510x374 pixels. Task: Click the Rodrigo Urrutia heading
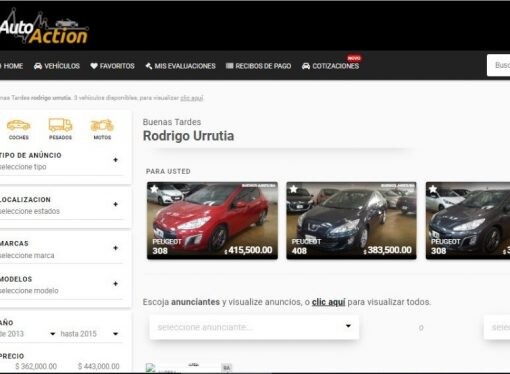coord(188,136)
